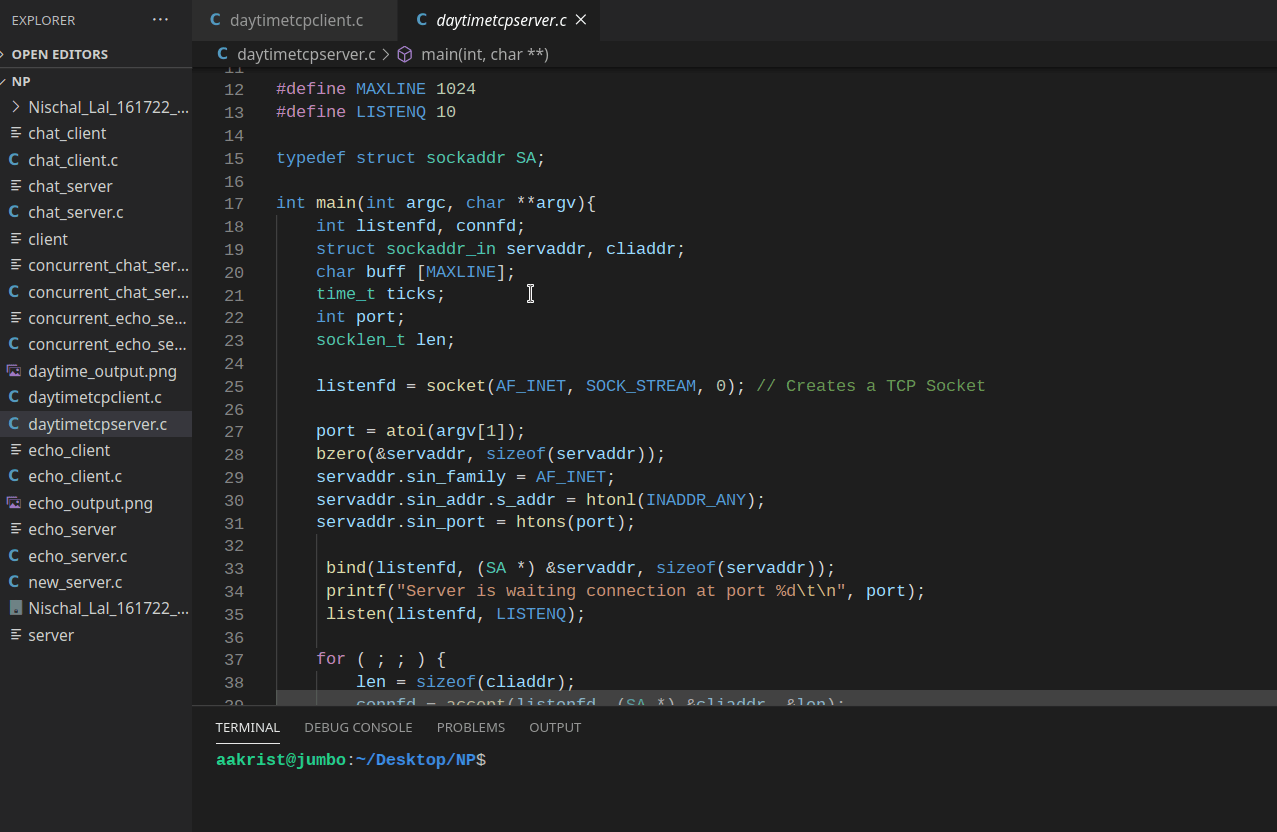Image resolution: width=1277 pixels, height=832 pixels.
Task: Click the C icon beside chat_client.c
Action: [x=14, y=160]
